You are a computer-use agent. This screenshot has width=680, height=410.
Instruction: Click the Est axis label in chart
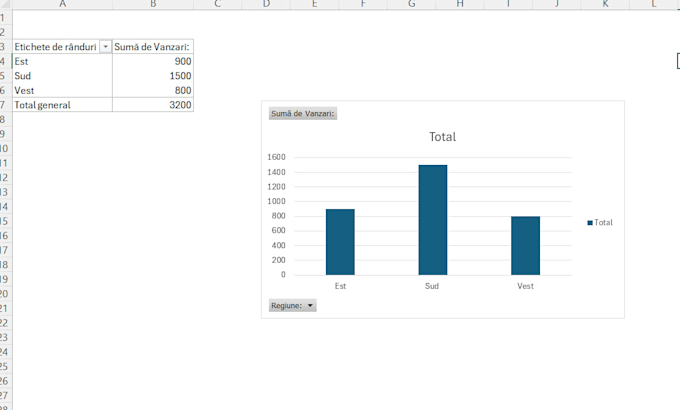(340, 286)
